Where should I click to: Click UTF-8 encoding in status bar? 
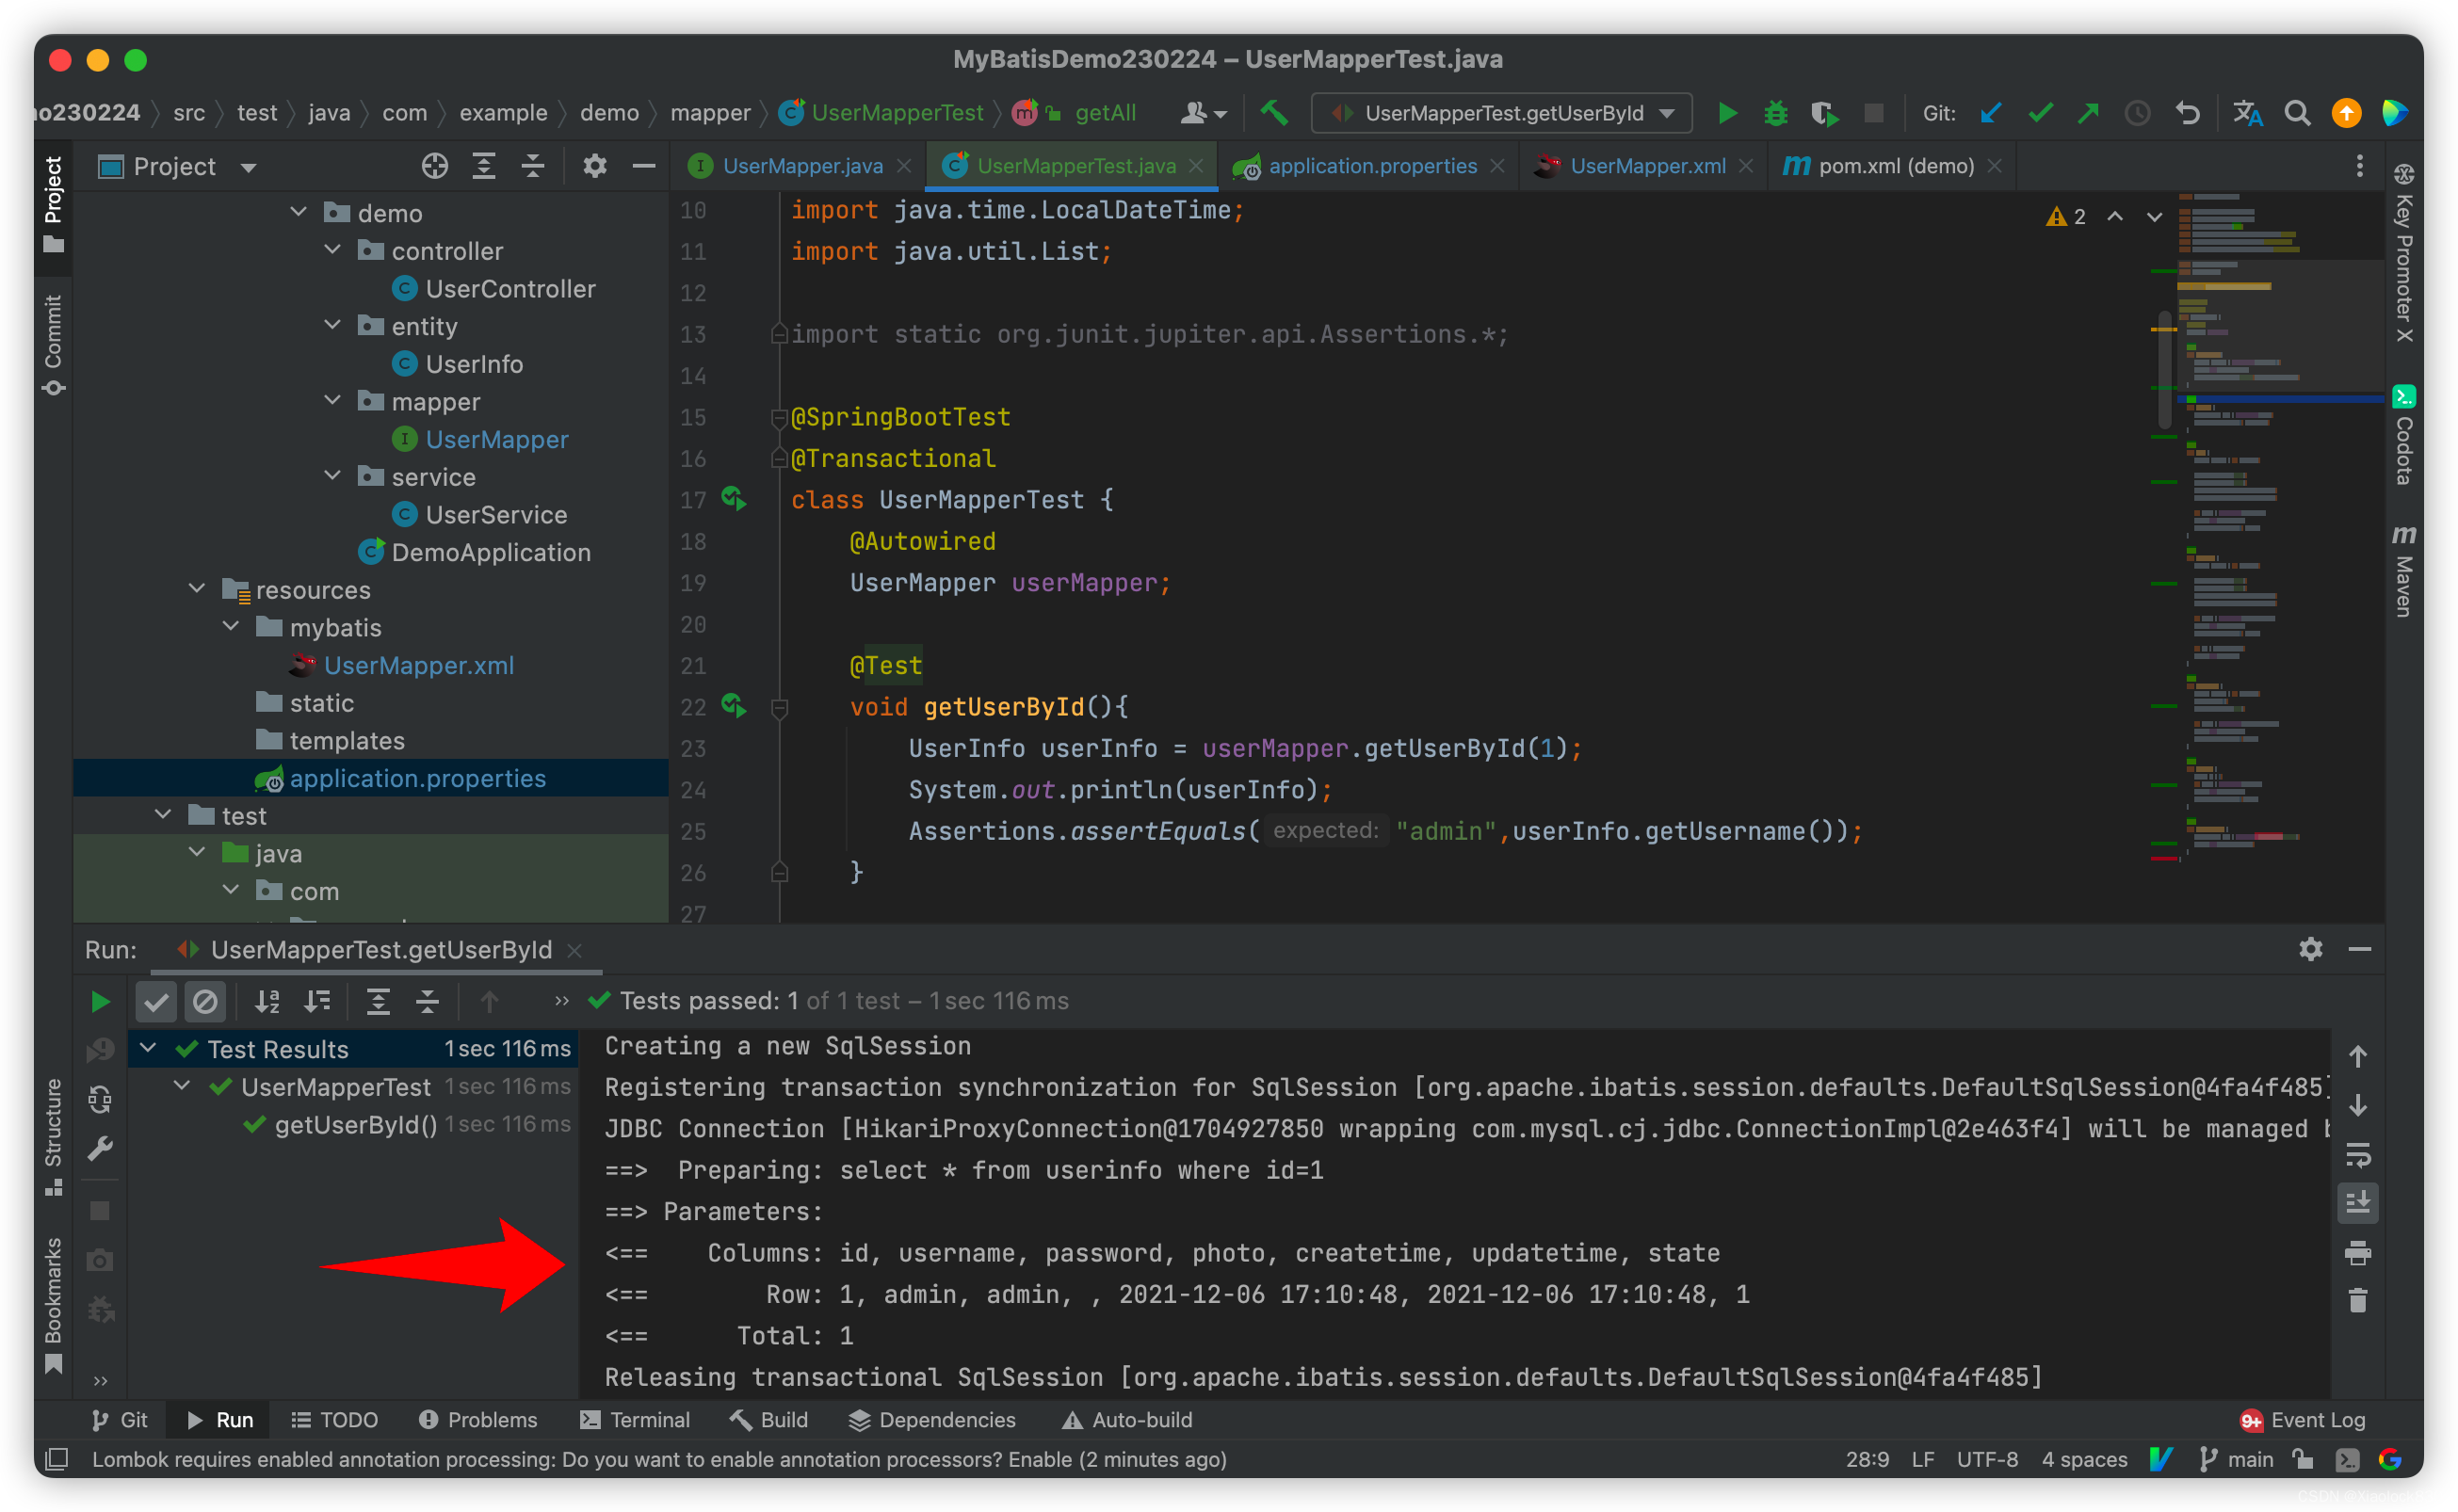tap(1986, 1460)
